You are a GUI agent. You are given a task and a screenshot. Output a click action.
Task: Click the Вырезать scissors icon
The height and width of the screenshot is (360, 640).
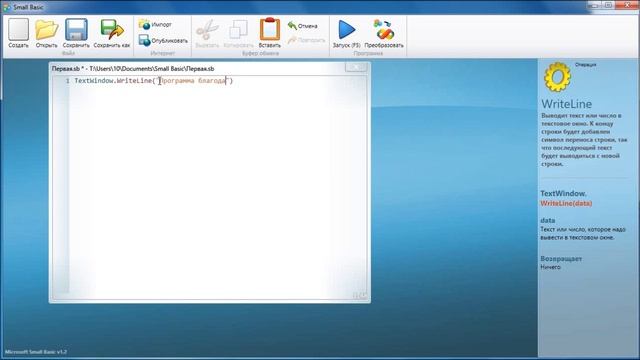coord(207,33)
